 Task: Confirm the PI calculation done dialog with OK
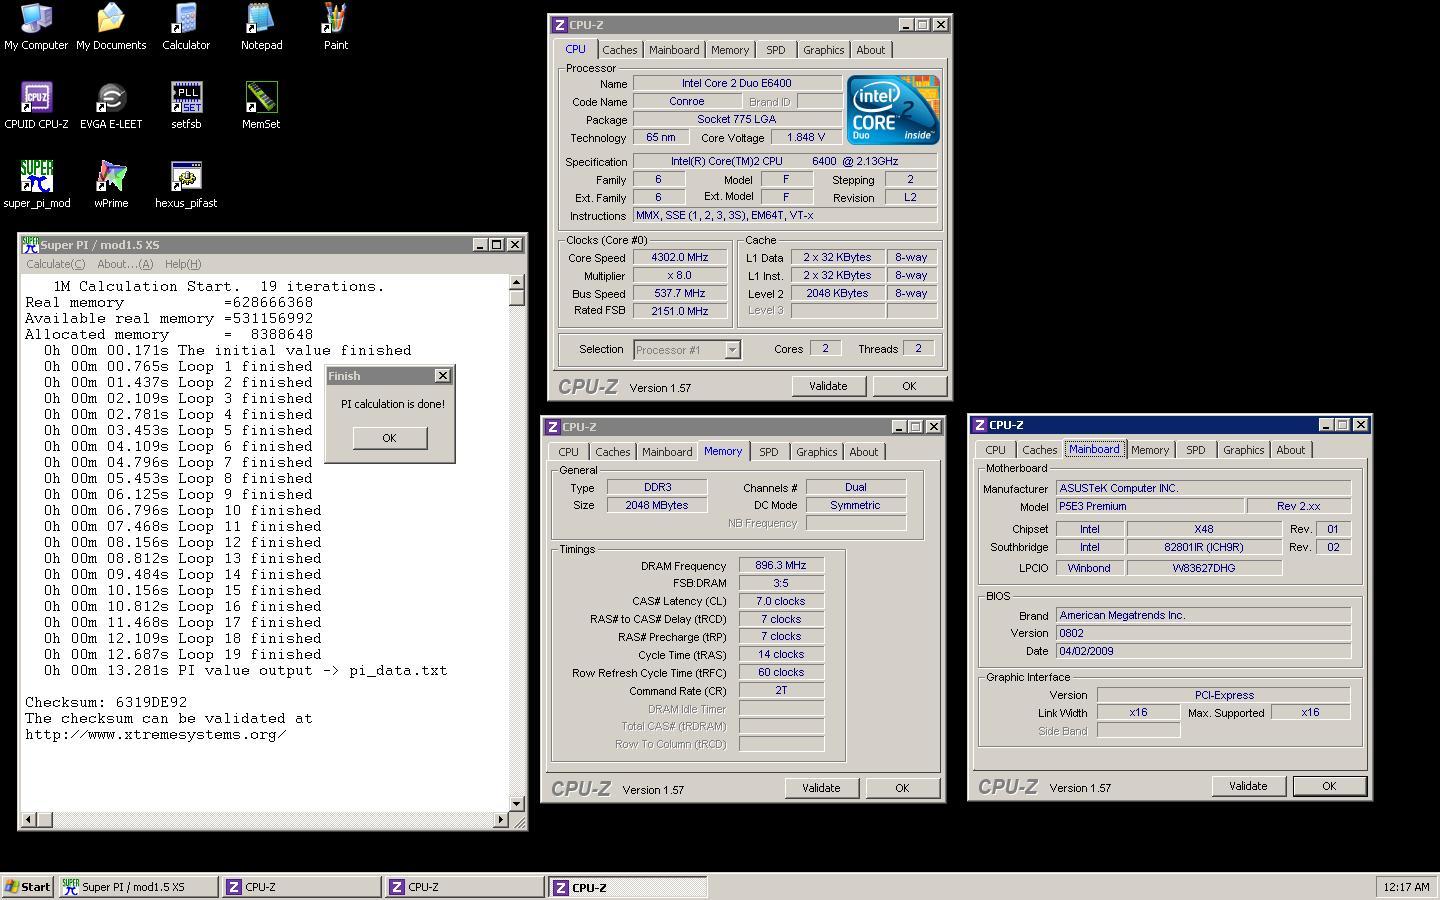pyautogui.click(x=389, y=438)
